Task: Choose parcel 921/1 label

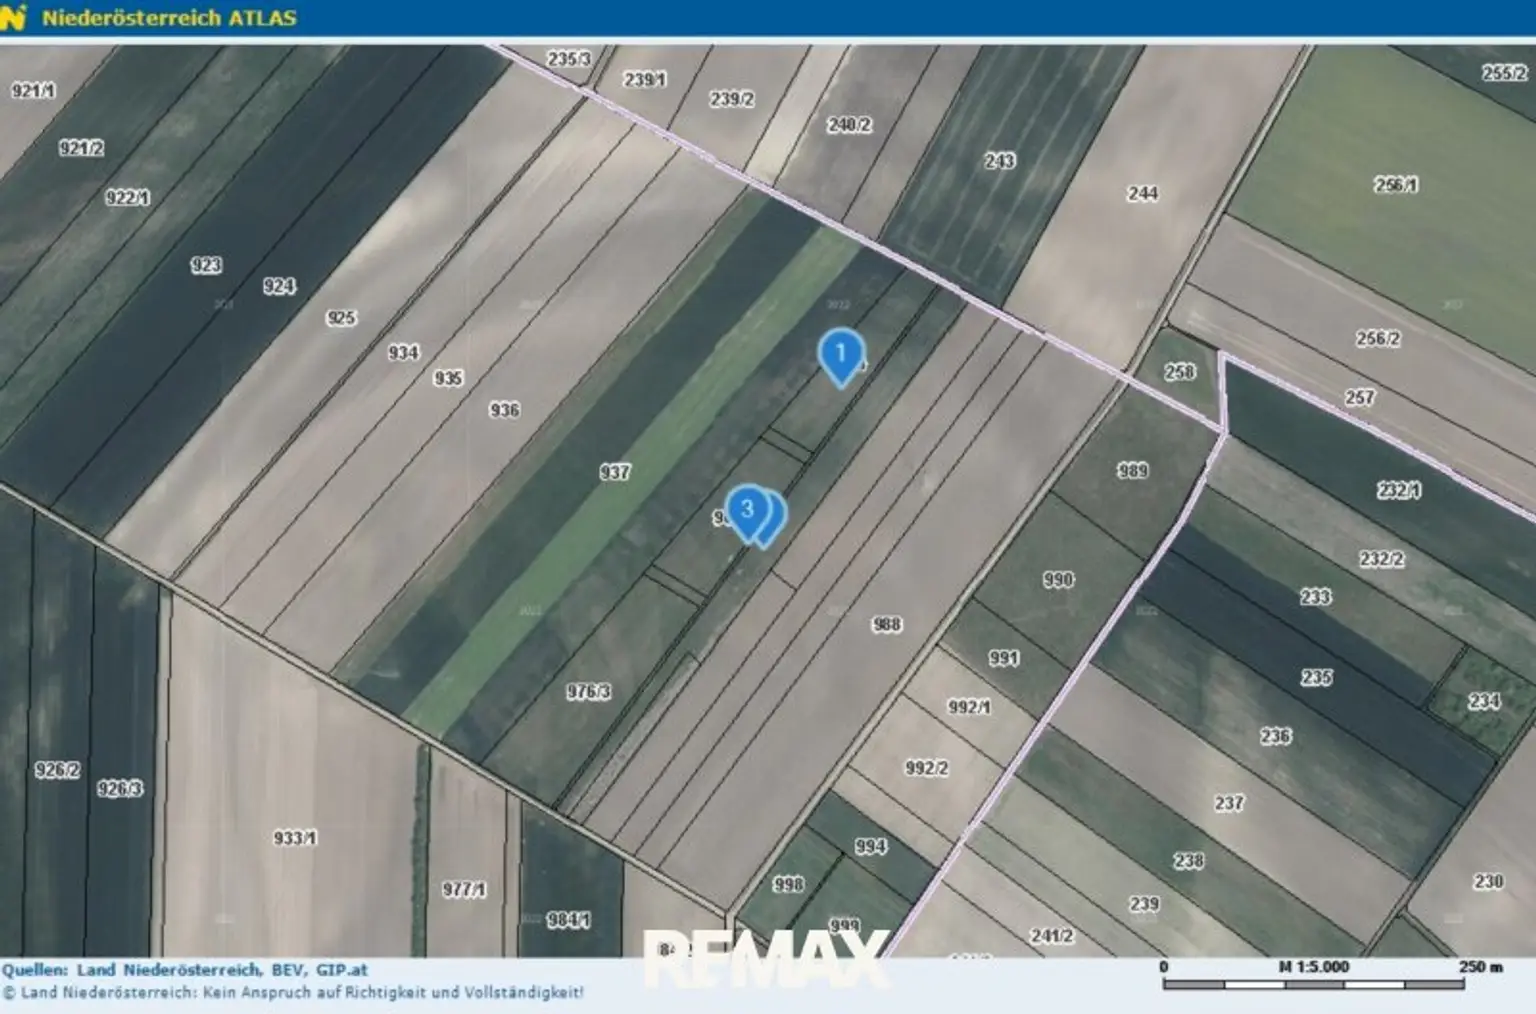Action: click(x=33, y=91)
